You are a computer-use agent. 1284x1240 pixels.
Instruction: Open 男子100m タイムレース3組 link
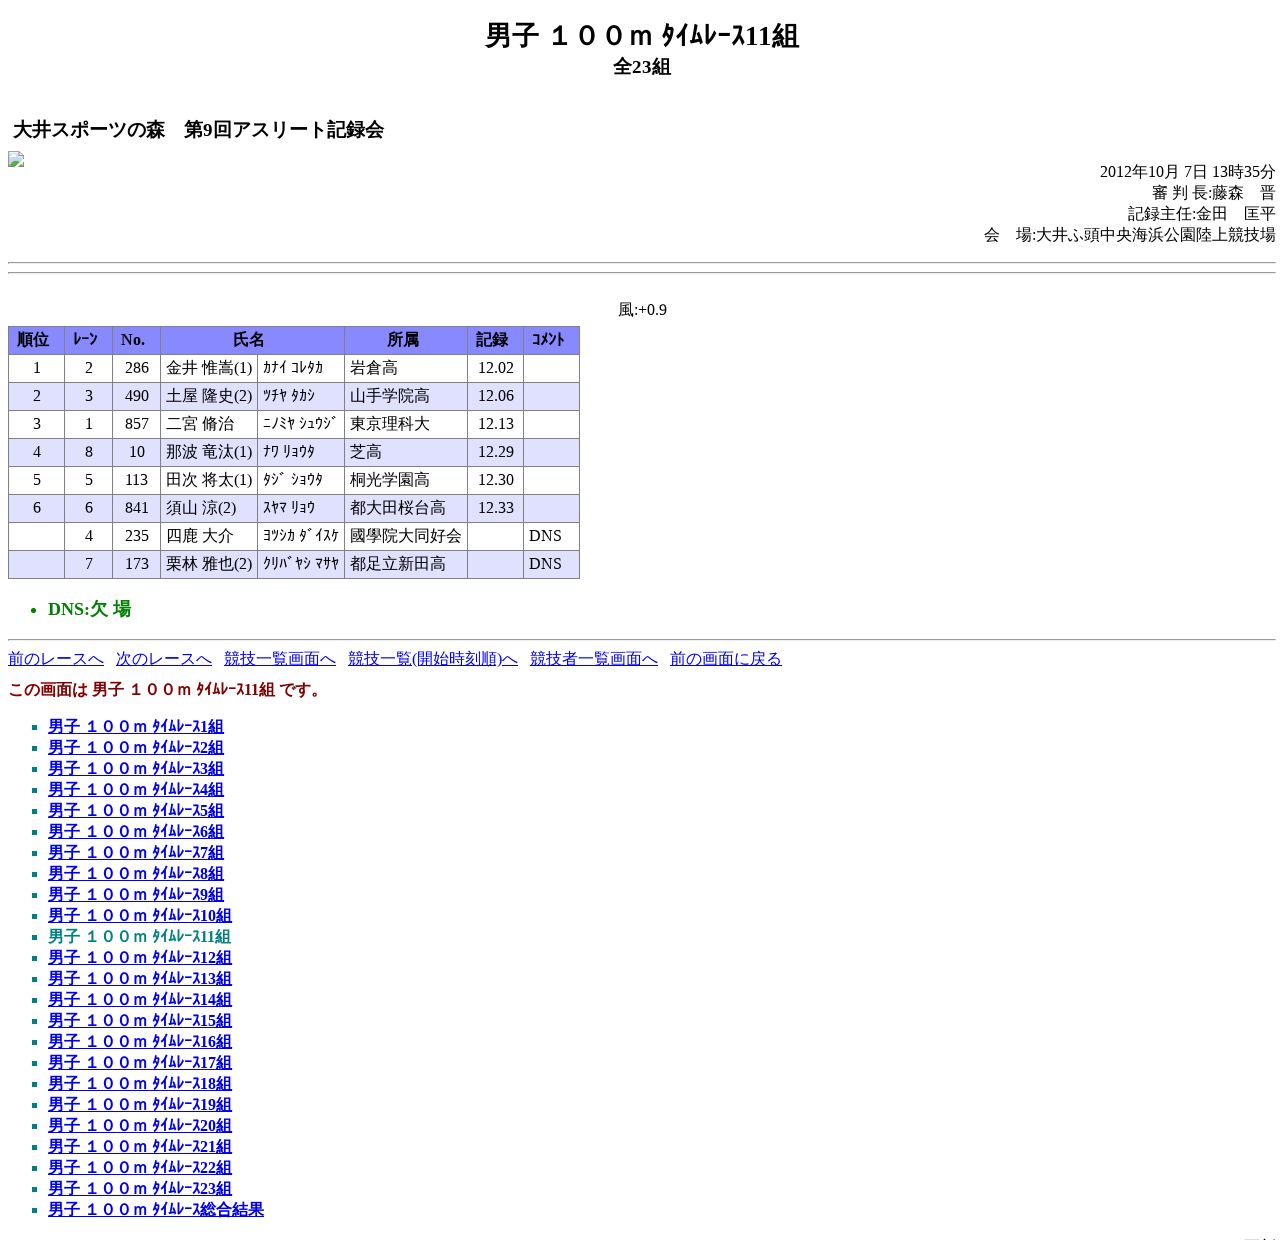tap(136, 769)
